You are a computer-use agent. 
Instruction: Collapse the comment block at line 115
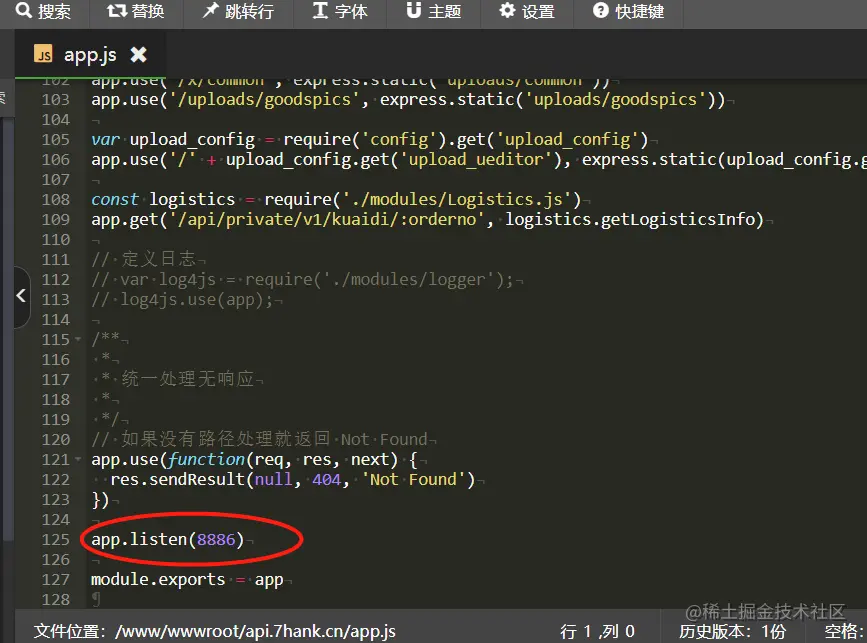click(x=78, y=339)
